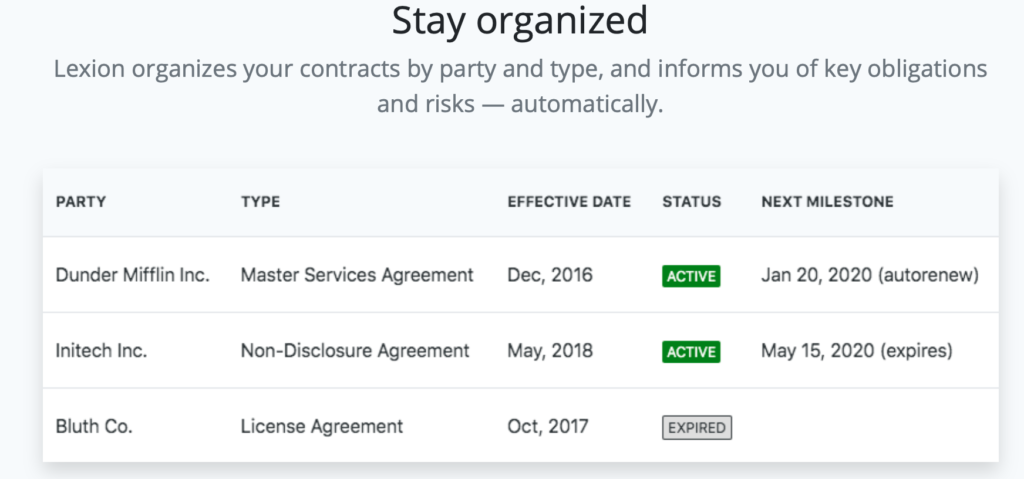Click the NEXT MILESTONE column header
Screen dimensions: 1024x479
(x=827, y=202)
